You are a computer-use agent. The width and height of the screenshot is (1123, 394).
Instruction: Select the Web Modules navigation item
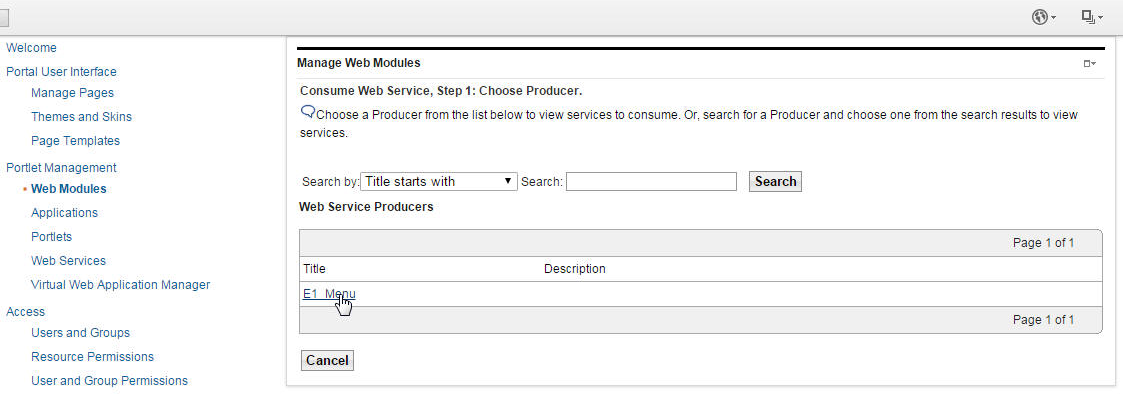tap(69, 189)
